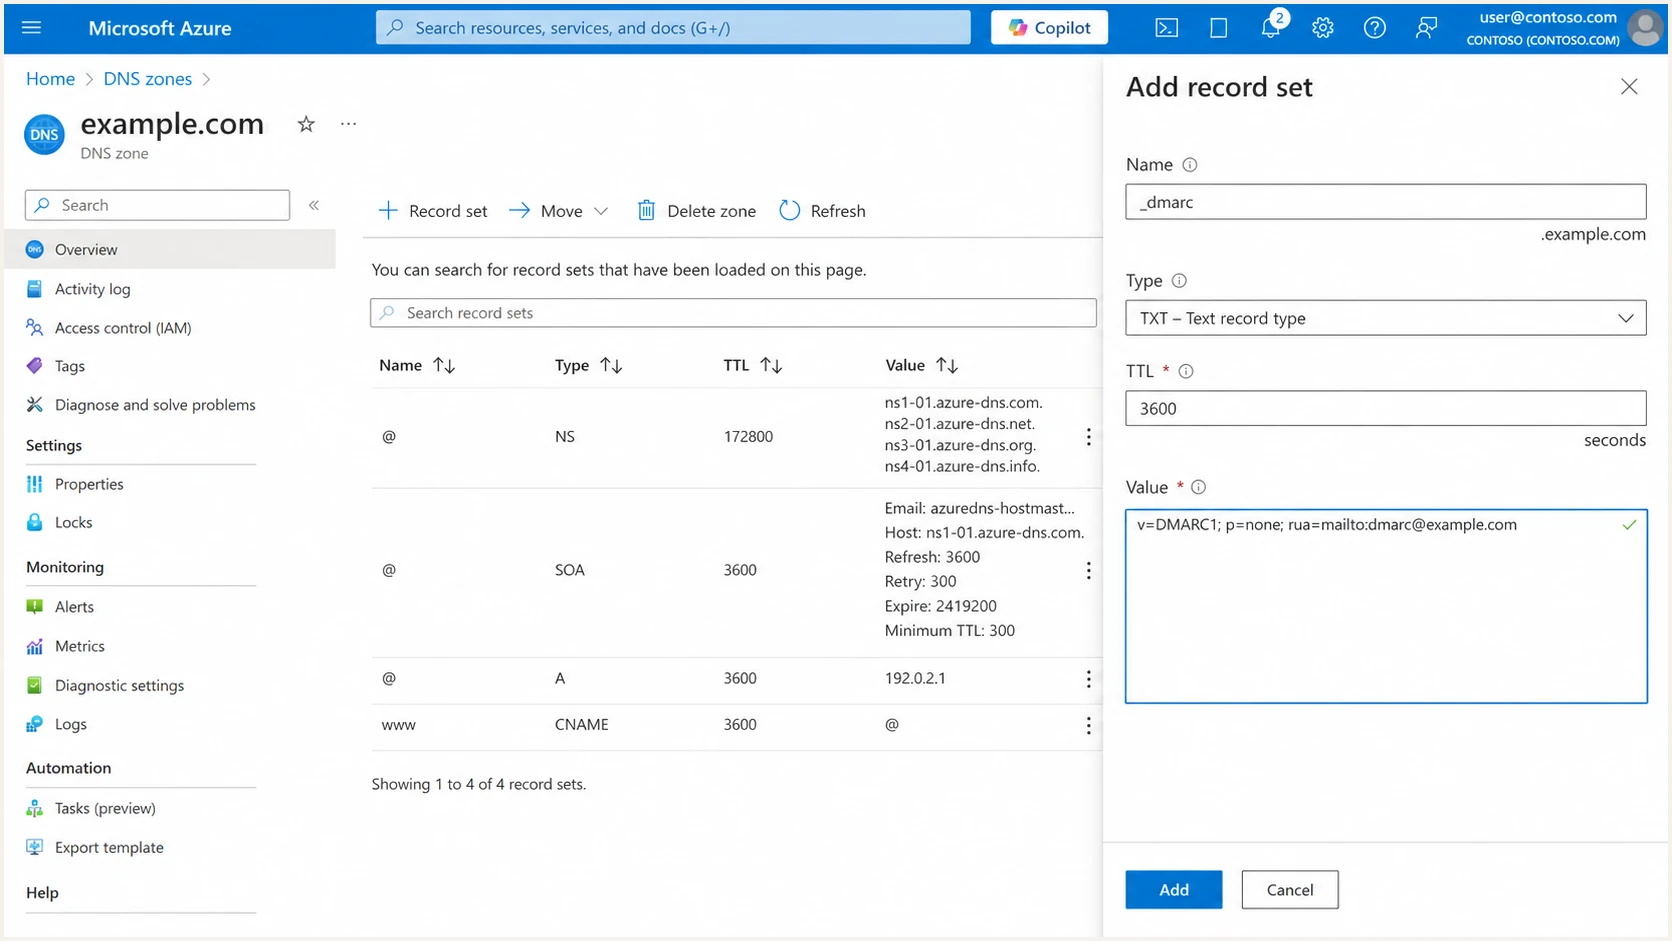Click the Name field containing _dmarc
Viewport: 1672px width, 941px height.
click(x=1385, y=202)
